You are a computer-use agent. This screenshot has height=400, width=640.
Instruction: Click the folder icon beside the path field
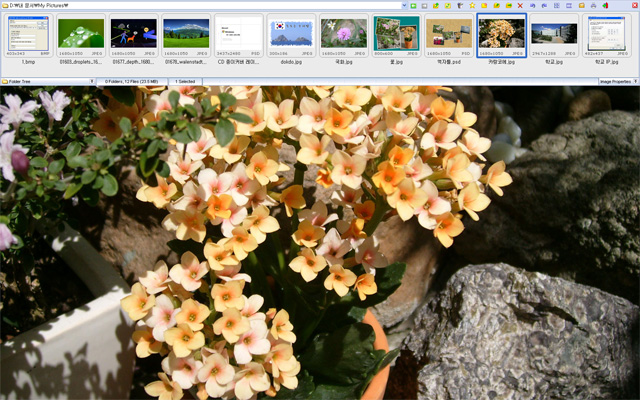pyautogui.click(x=5, y=6)
